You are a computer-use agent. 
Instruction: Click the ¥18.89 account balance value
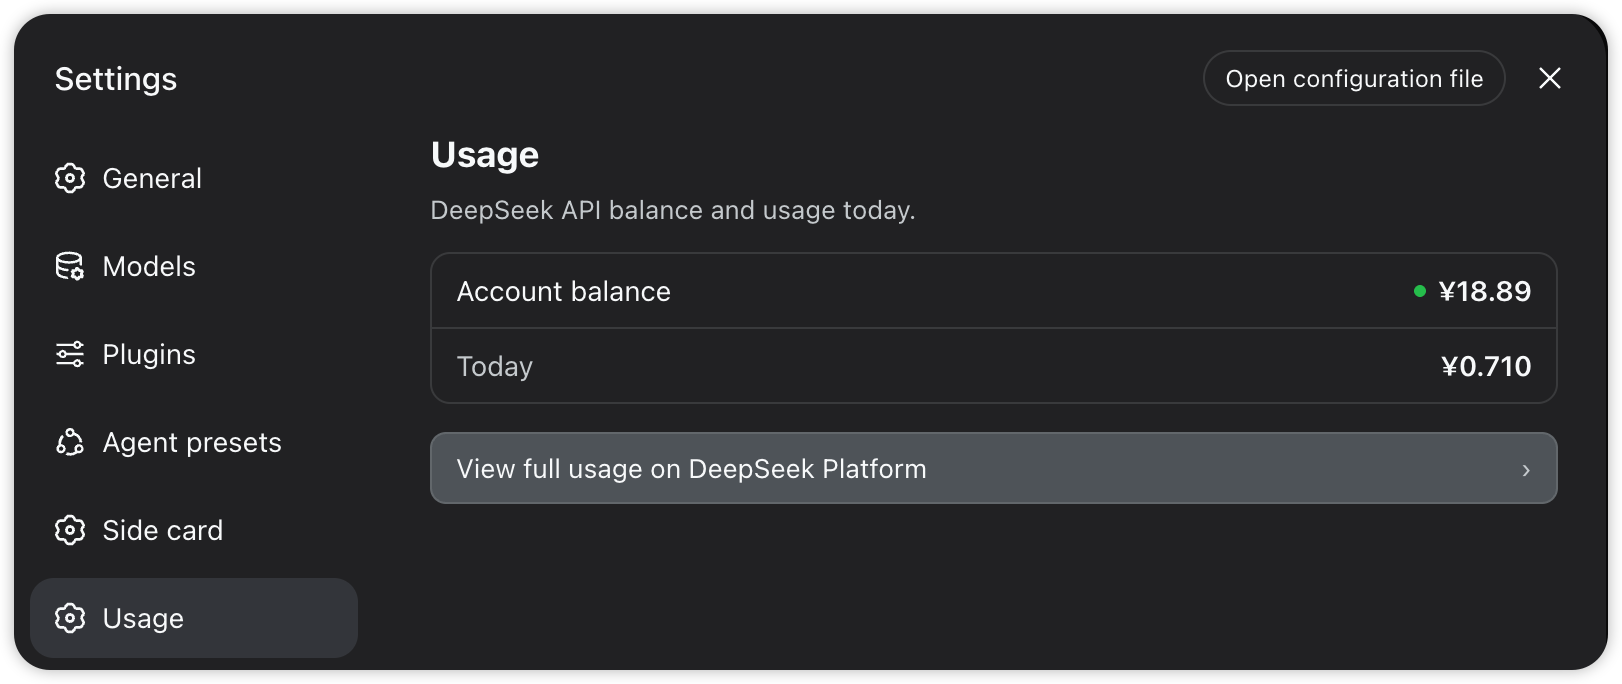(x=1485, y=291)
